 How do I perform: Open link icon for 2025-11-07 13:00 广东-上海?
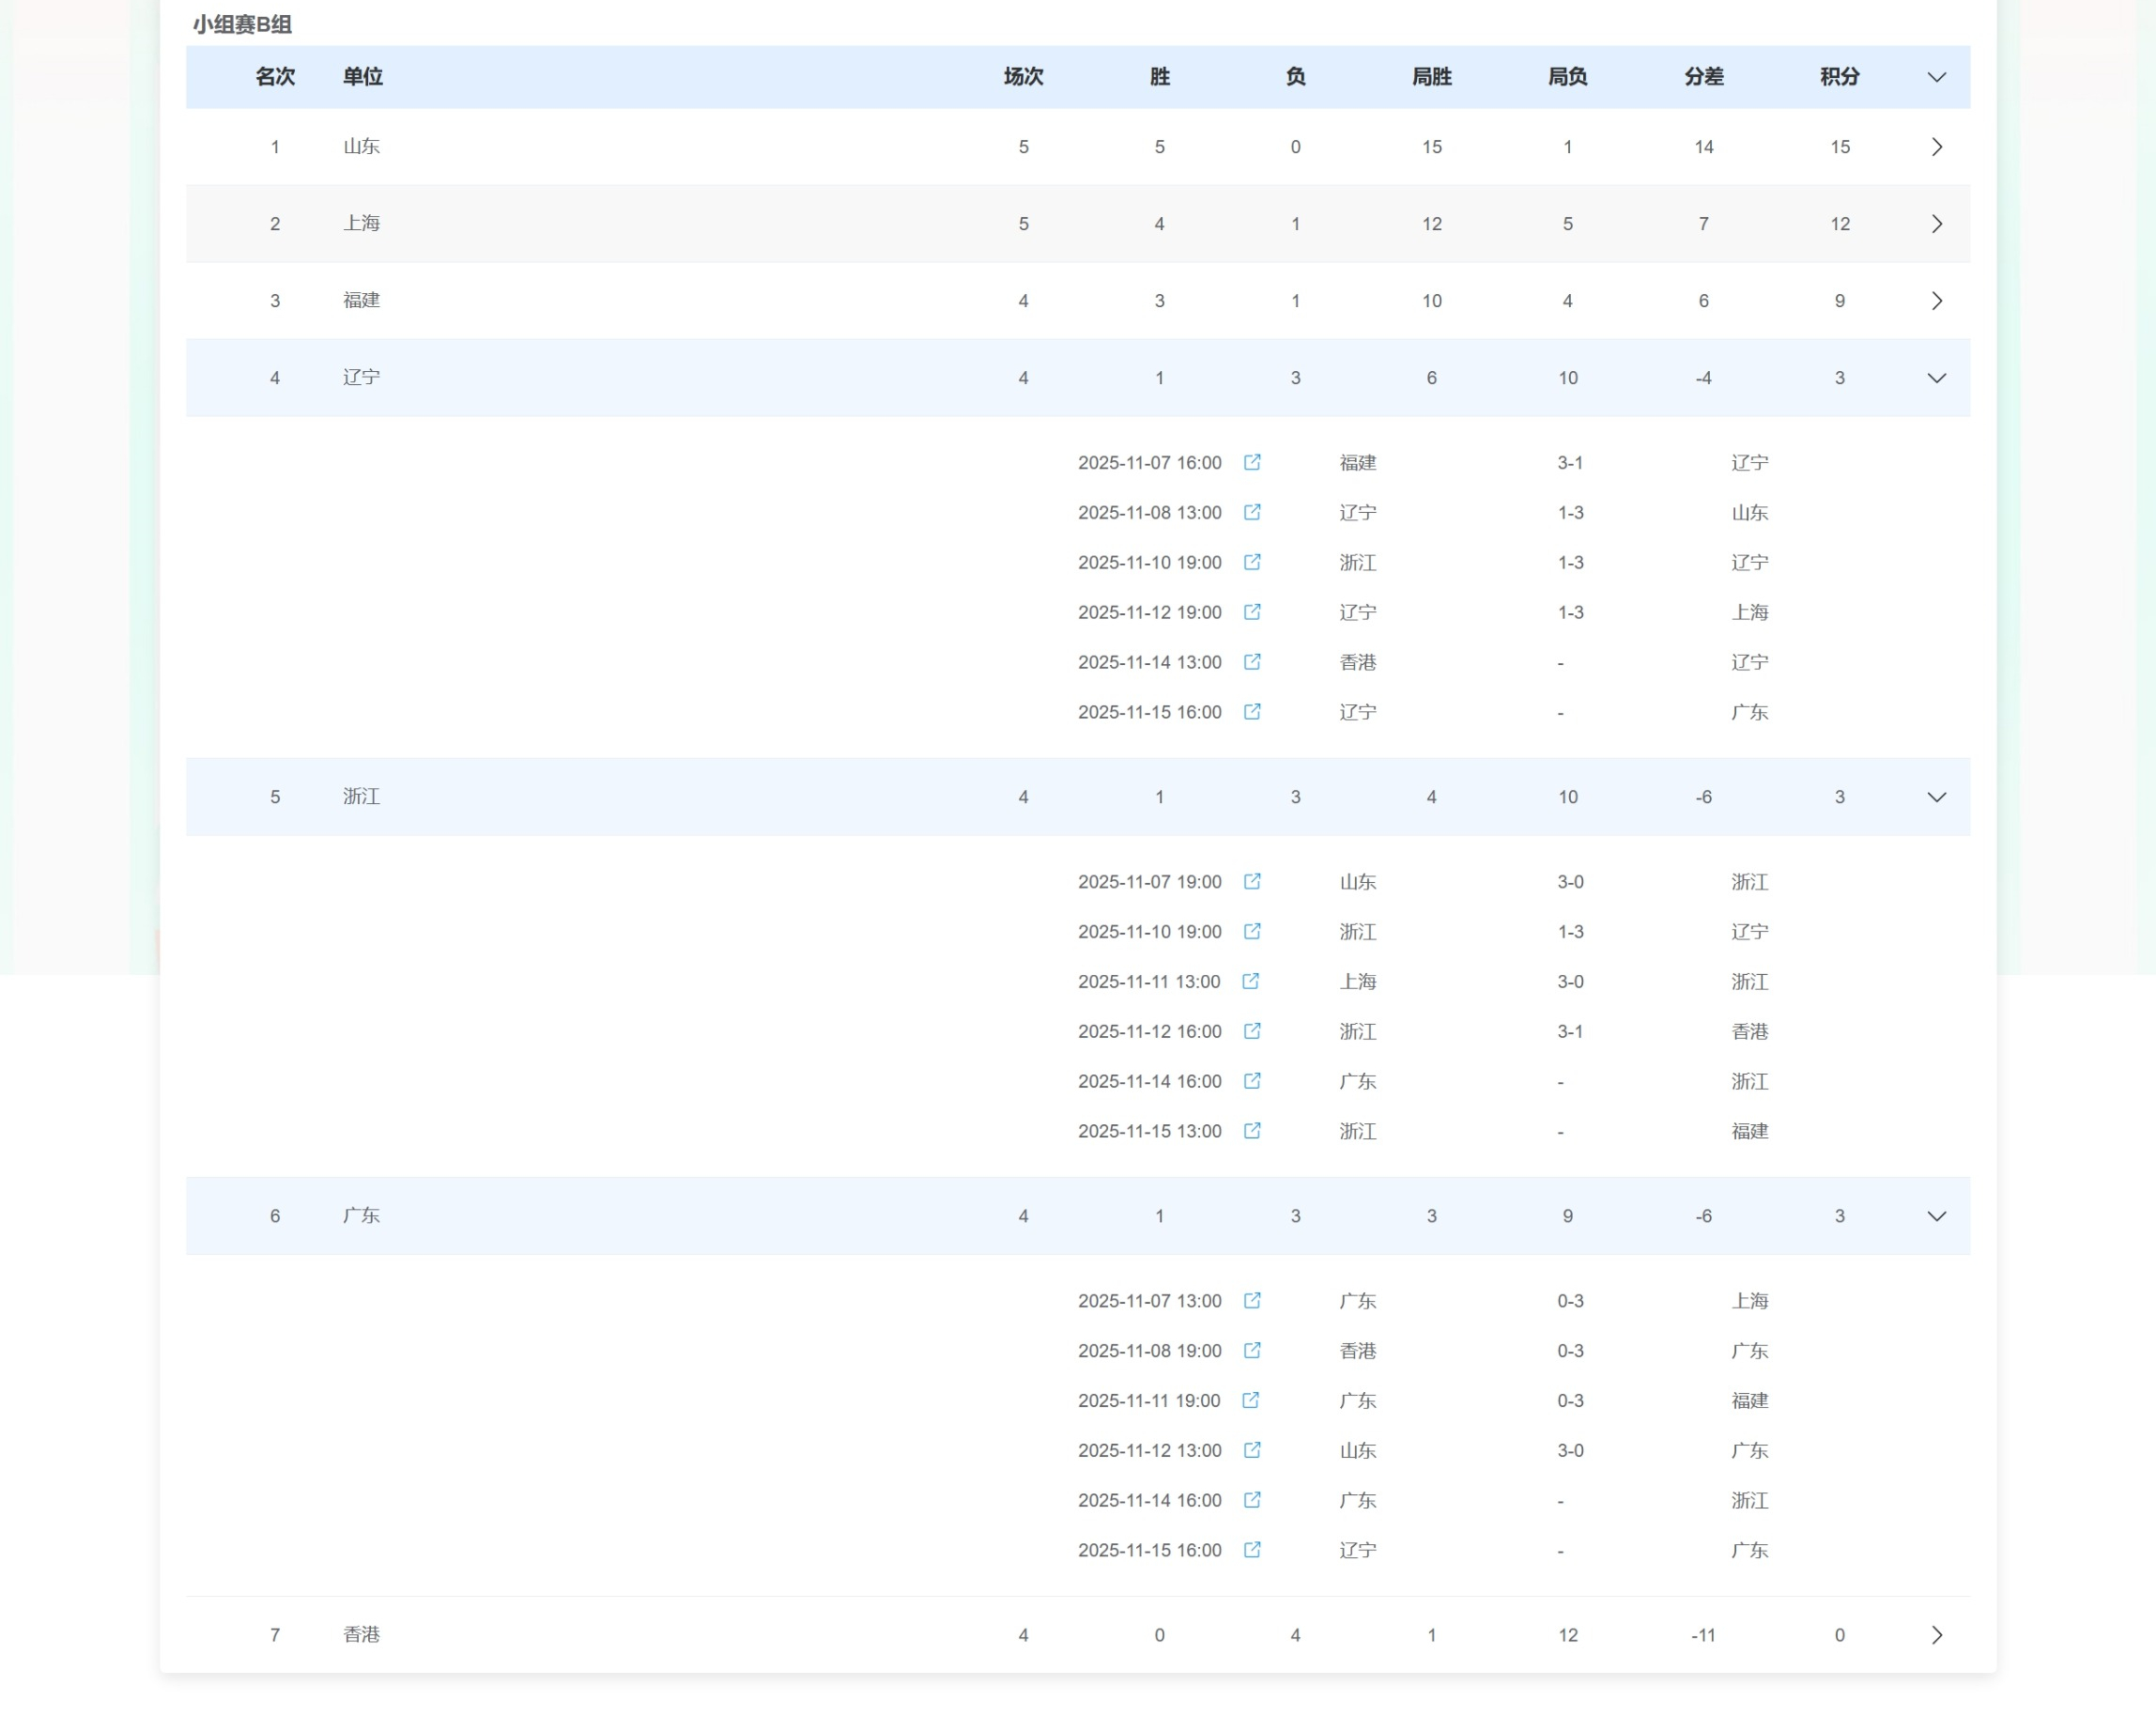(1252, 1300)
